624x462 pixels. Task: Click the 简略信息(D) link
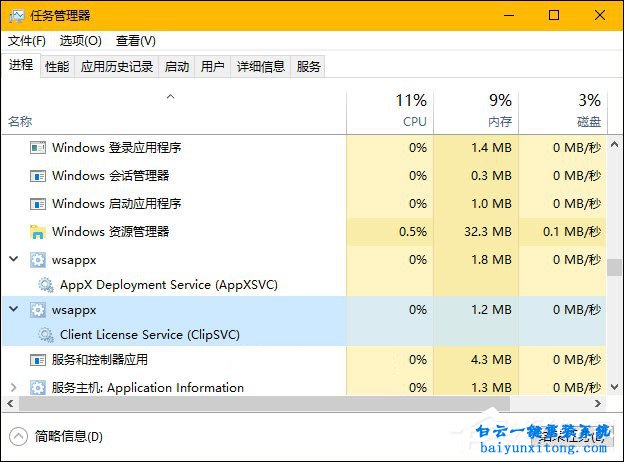(x=68, y=437)
